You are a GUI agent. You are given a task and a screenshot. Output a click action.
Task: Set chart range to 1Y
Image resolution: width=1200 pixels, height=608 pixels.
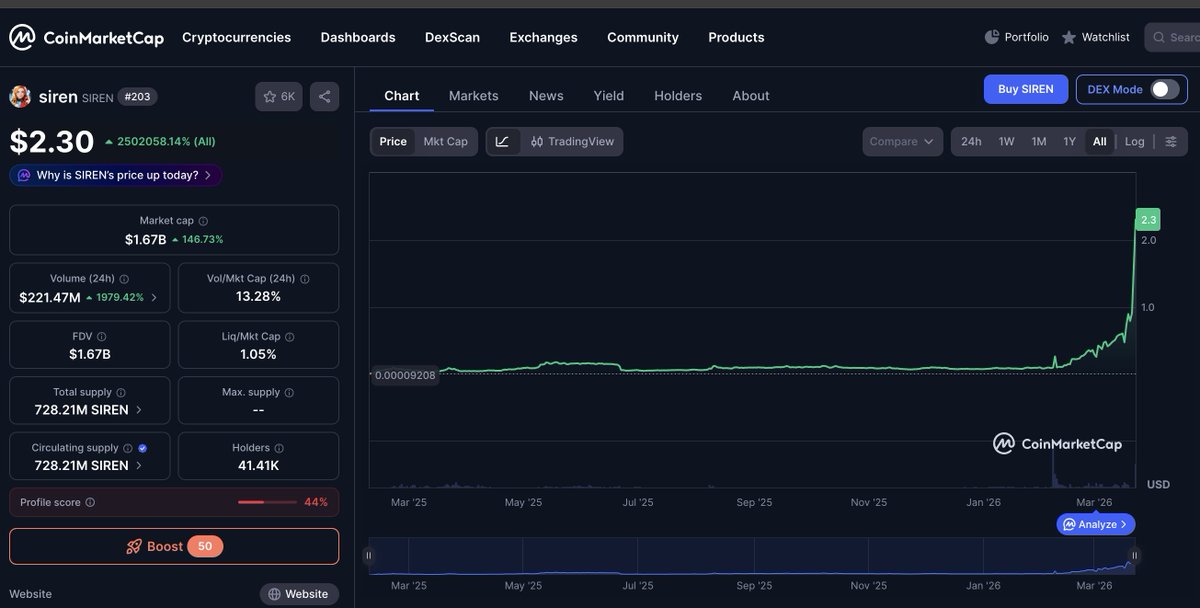[1069, 142]
